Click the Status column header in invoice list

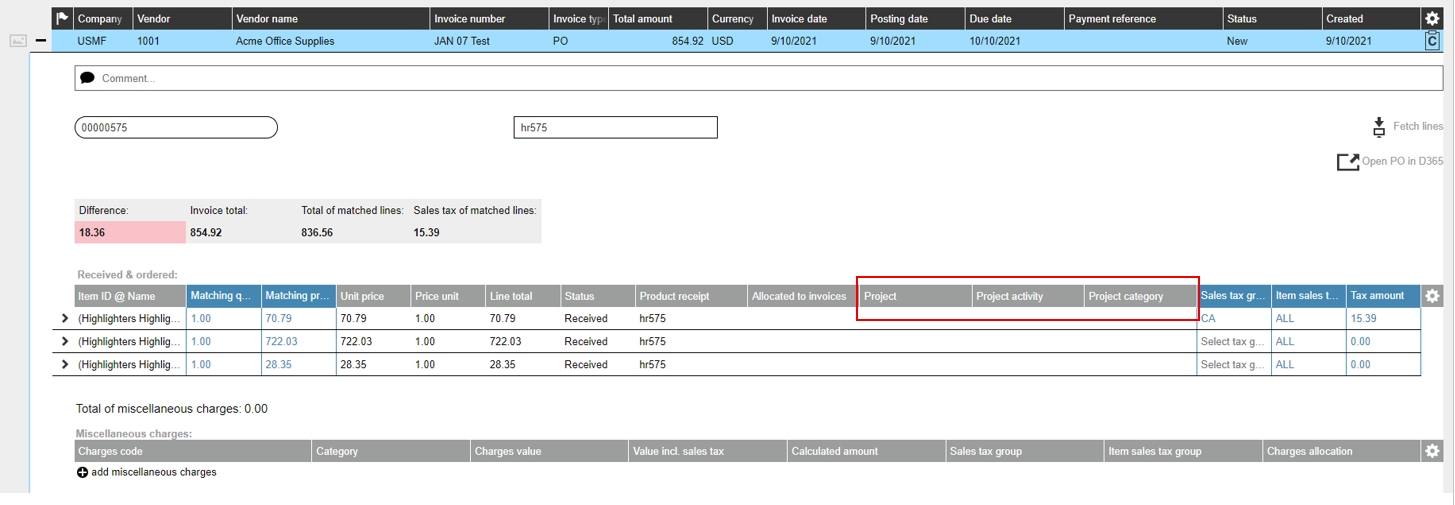pos(1271,19)
